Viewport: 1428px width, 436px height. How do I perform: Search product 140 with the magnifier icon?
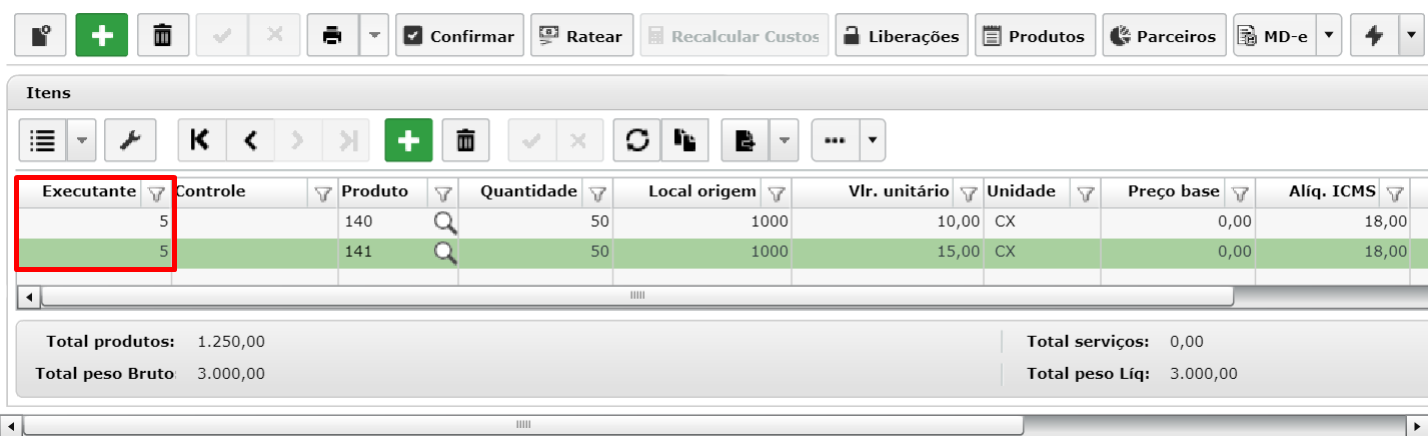click(445, 222)
